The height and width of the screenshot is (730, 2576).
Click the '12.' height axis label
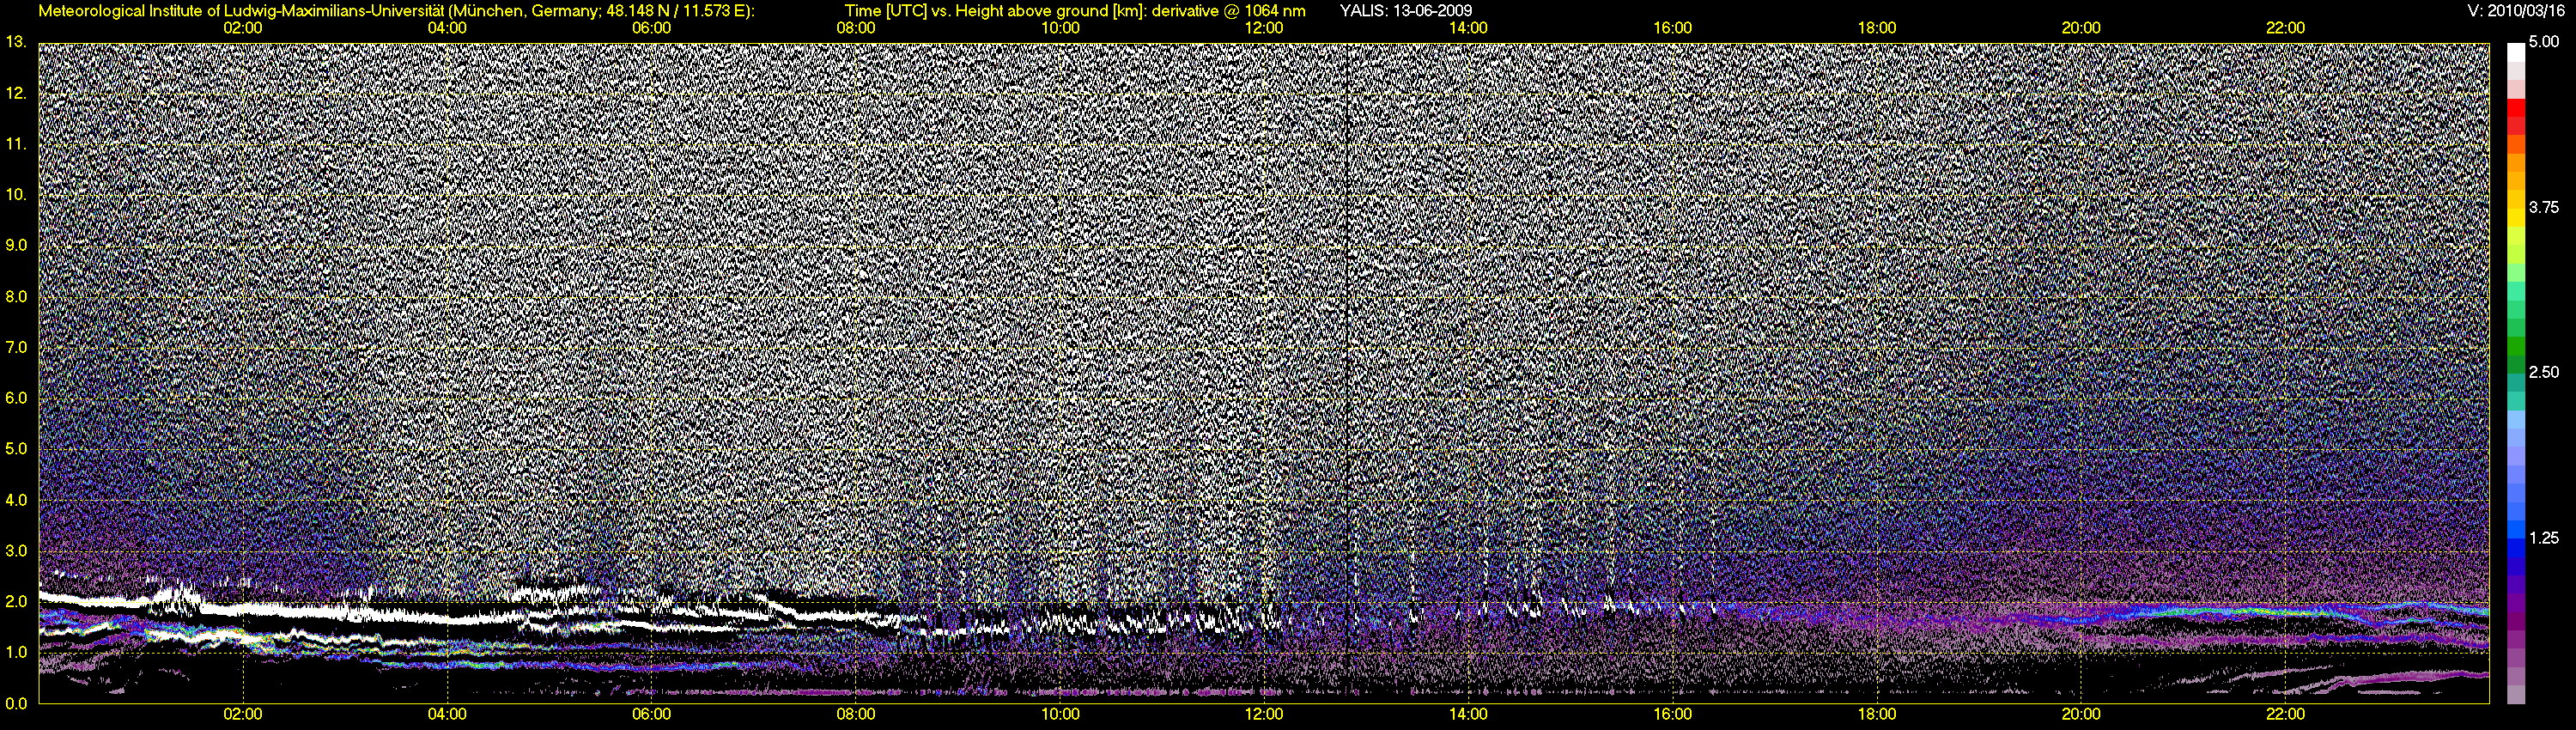(x=15, y=93)
